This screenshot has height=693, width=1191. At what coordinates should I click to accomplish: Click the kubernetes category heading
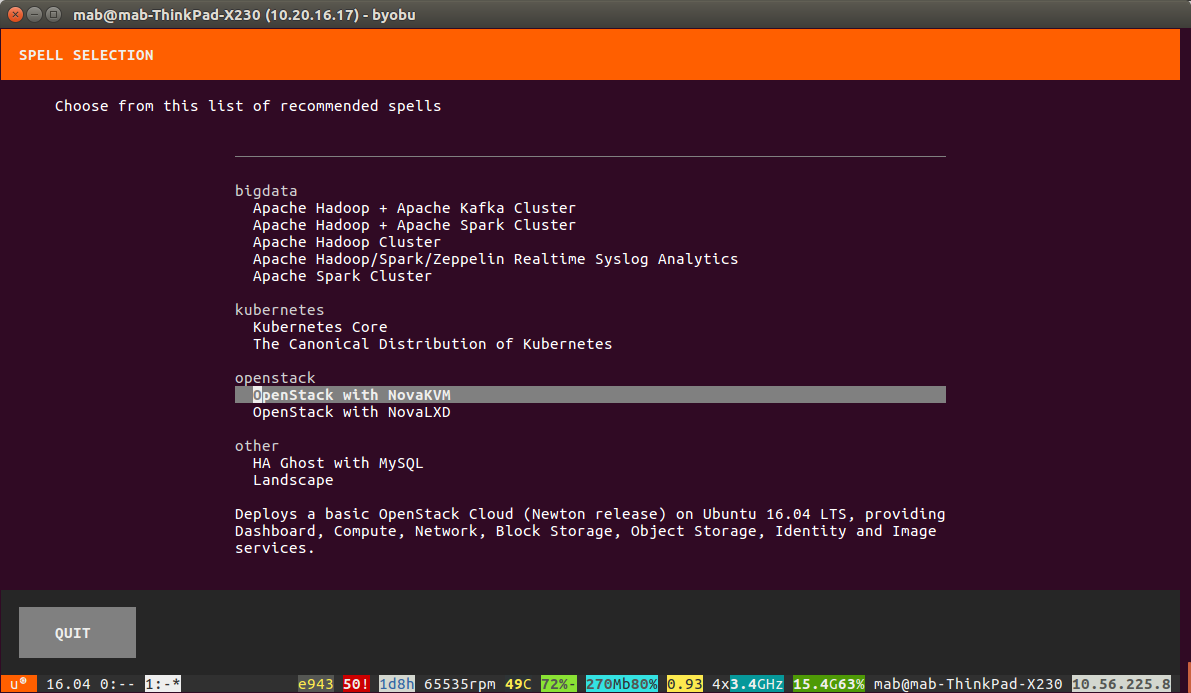point(280,310)
